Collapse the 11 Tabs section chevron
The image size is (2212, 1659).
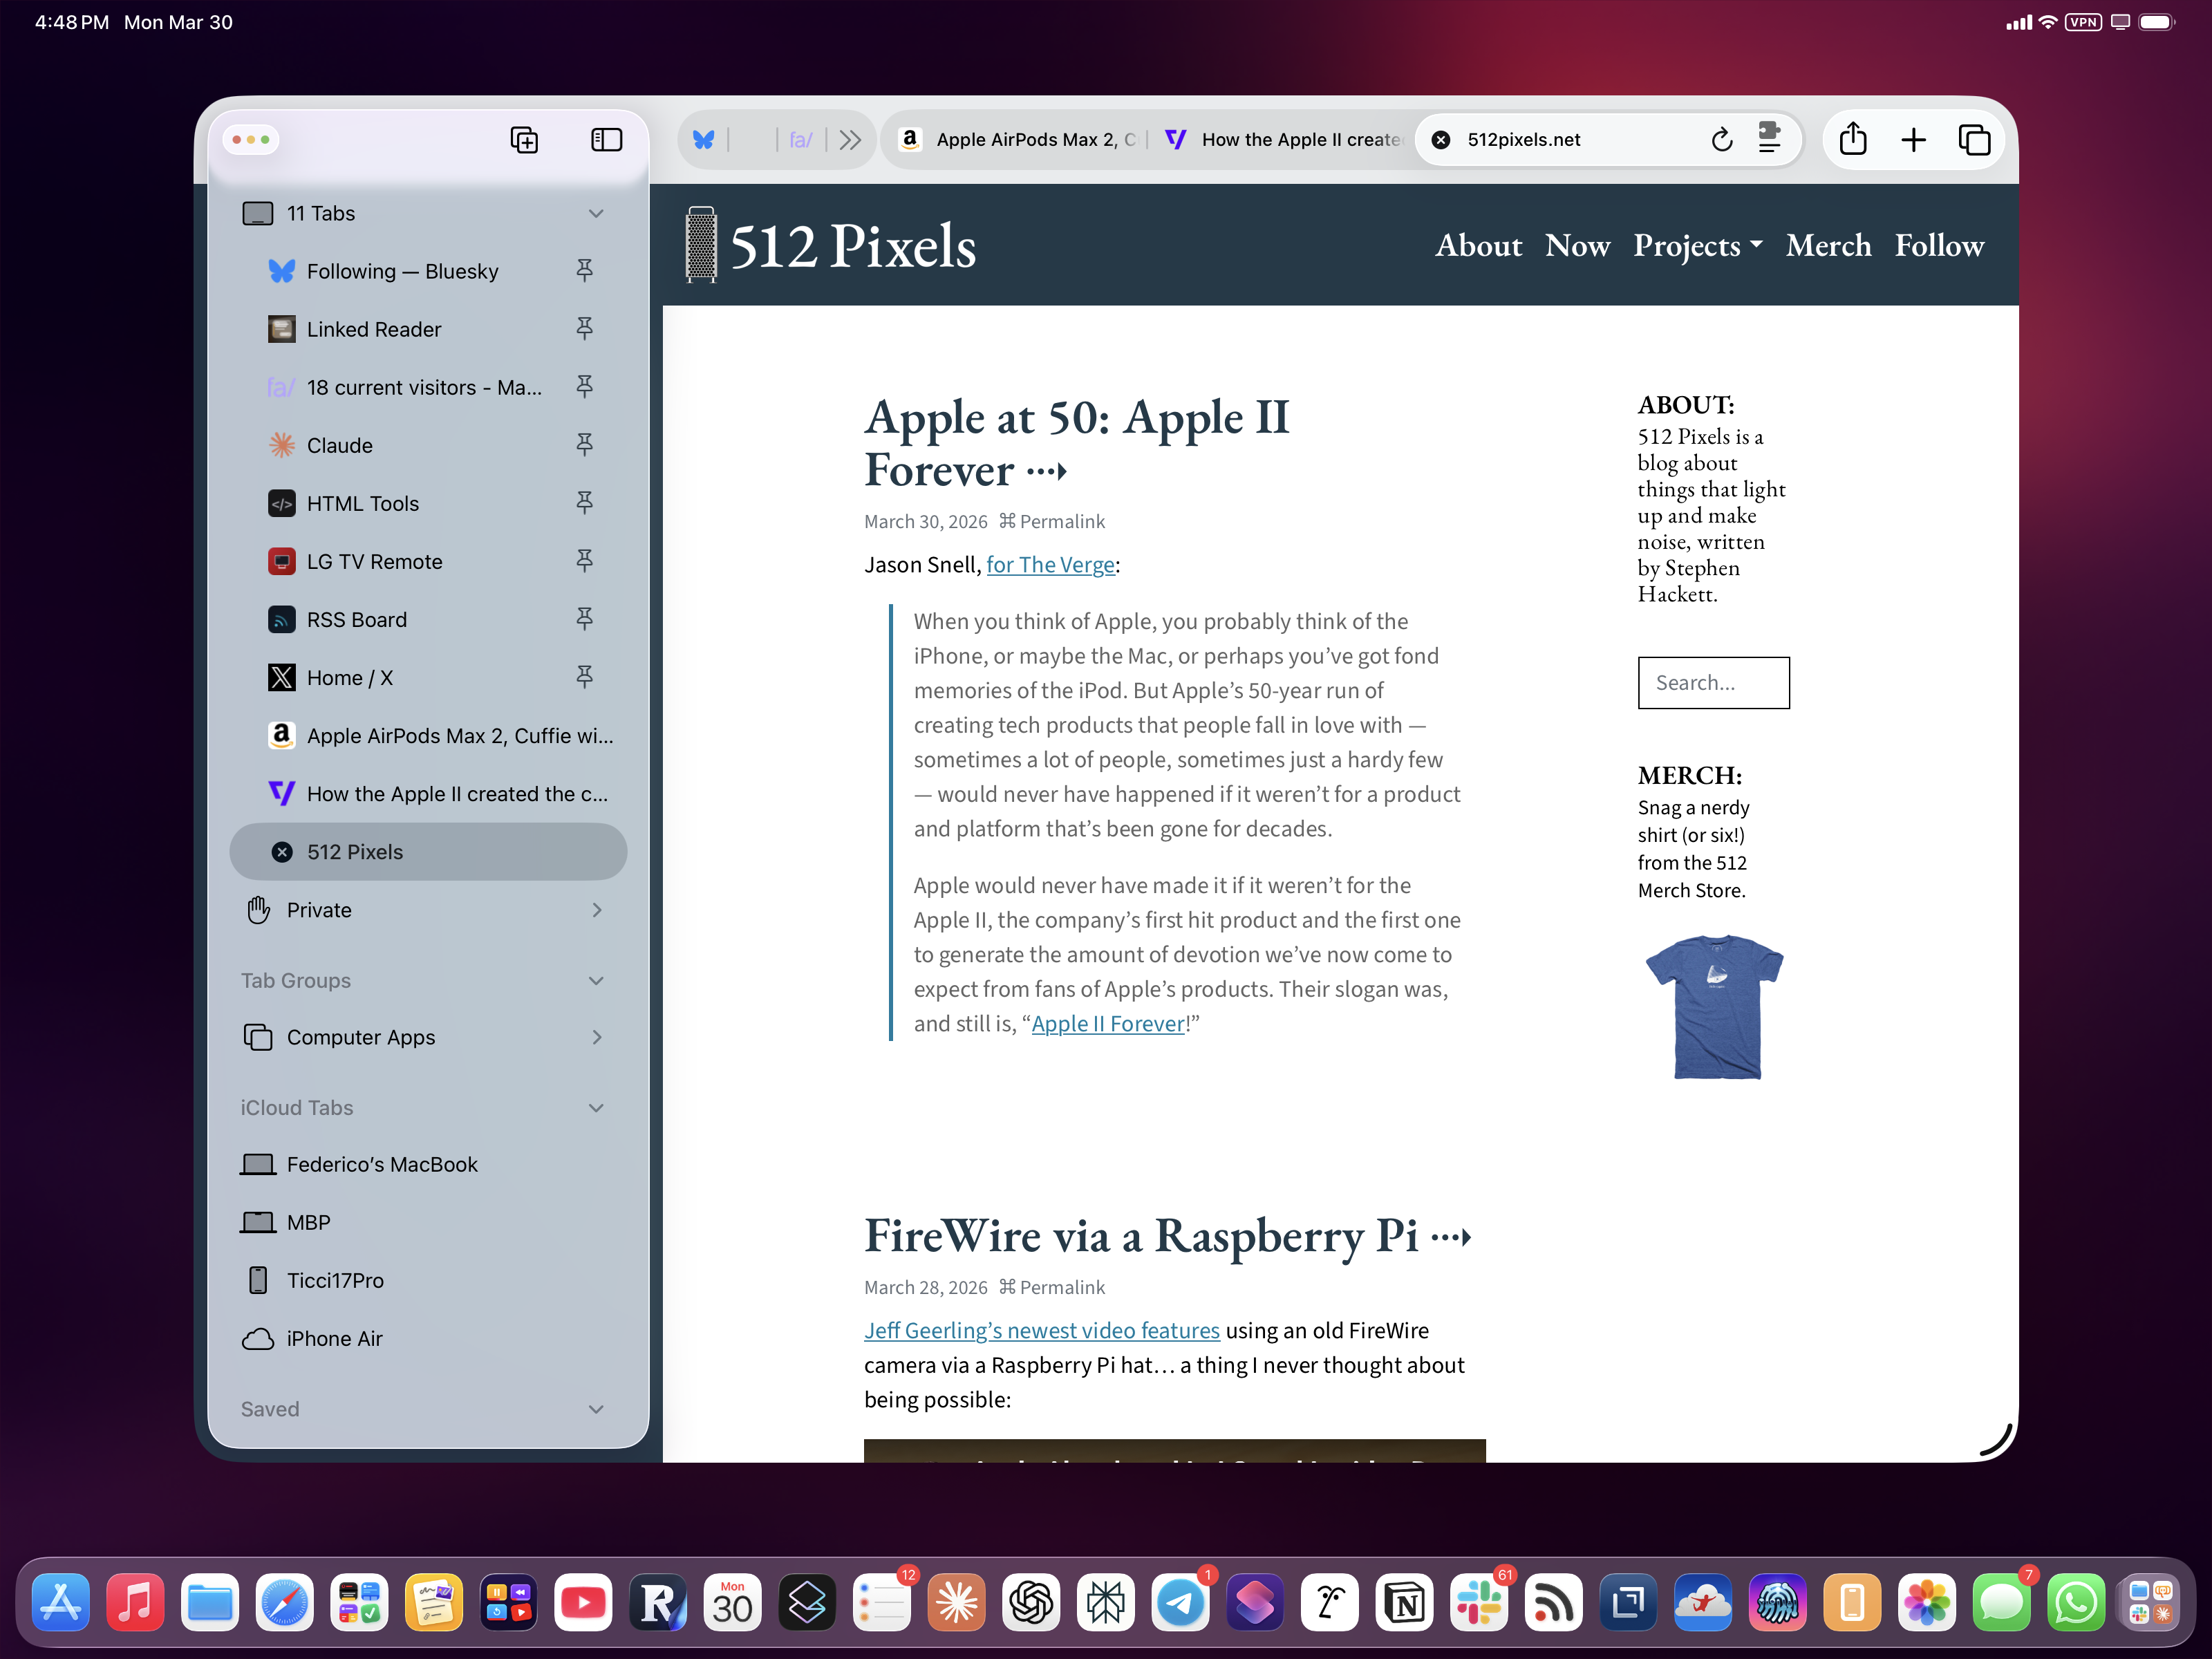pos(597,213)
